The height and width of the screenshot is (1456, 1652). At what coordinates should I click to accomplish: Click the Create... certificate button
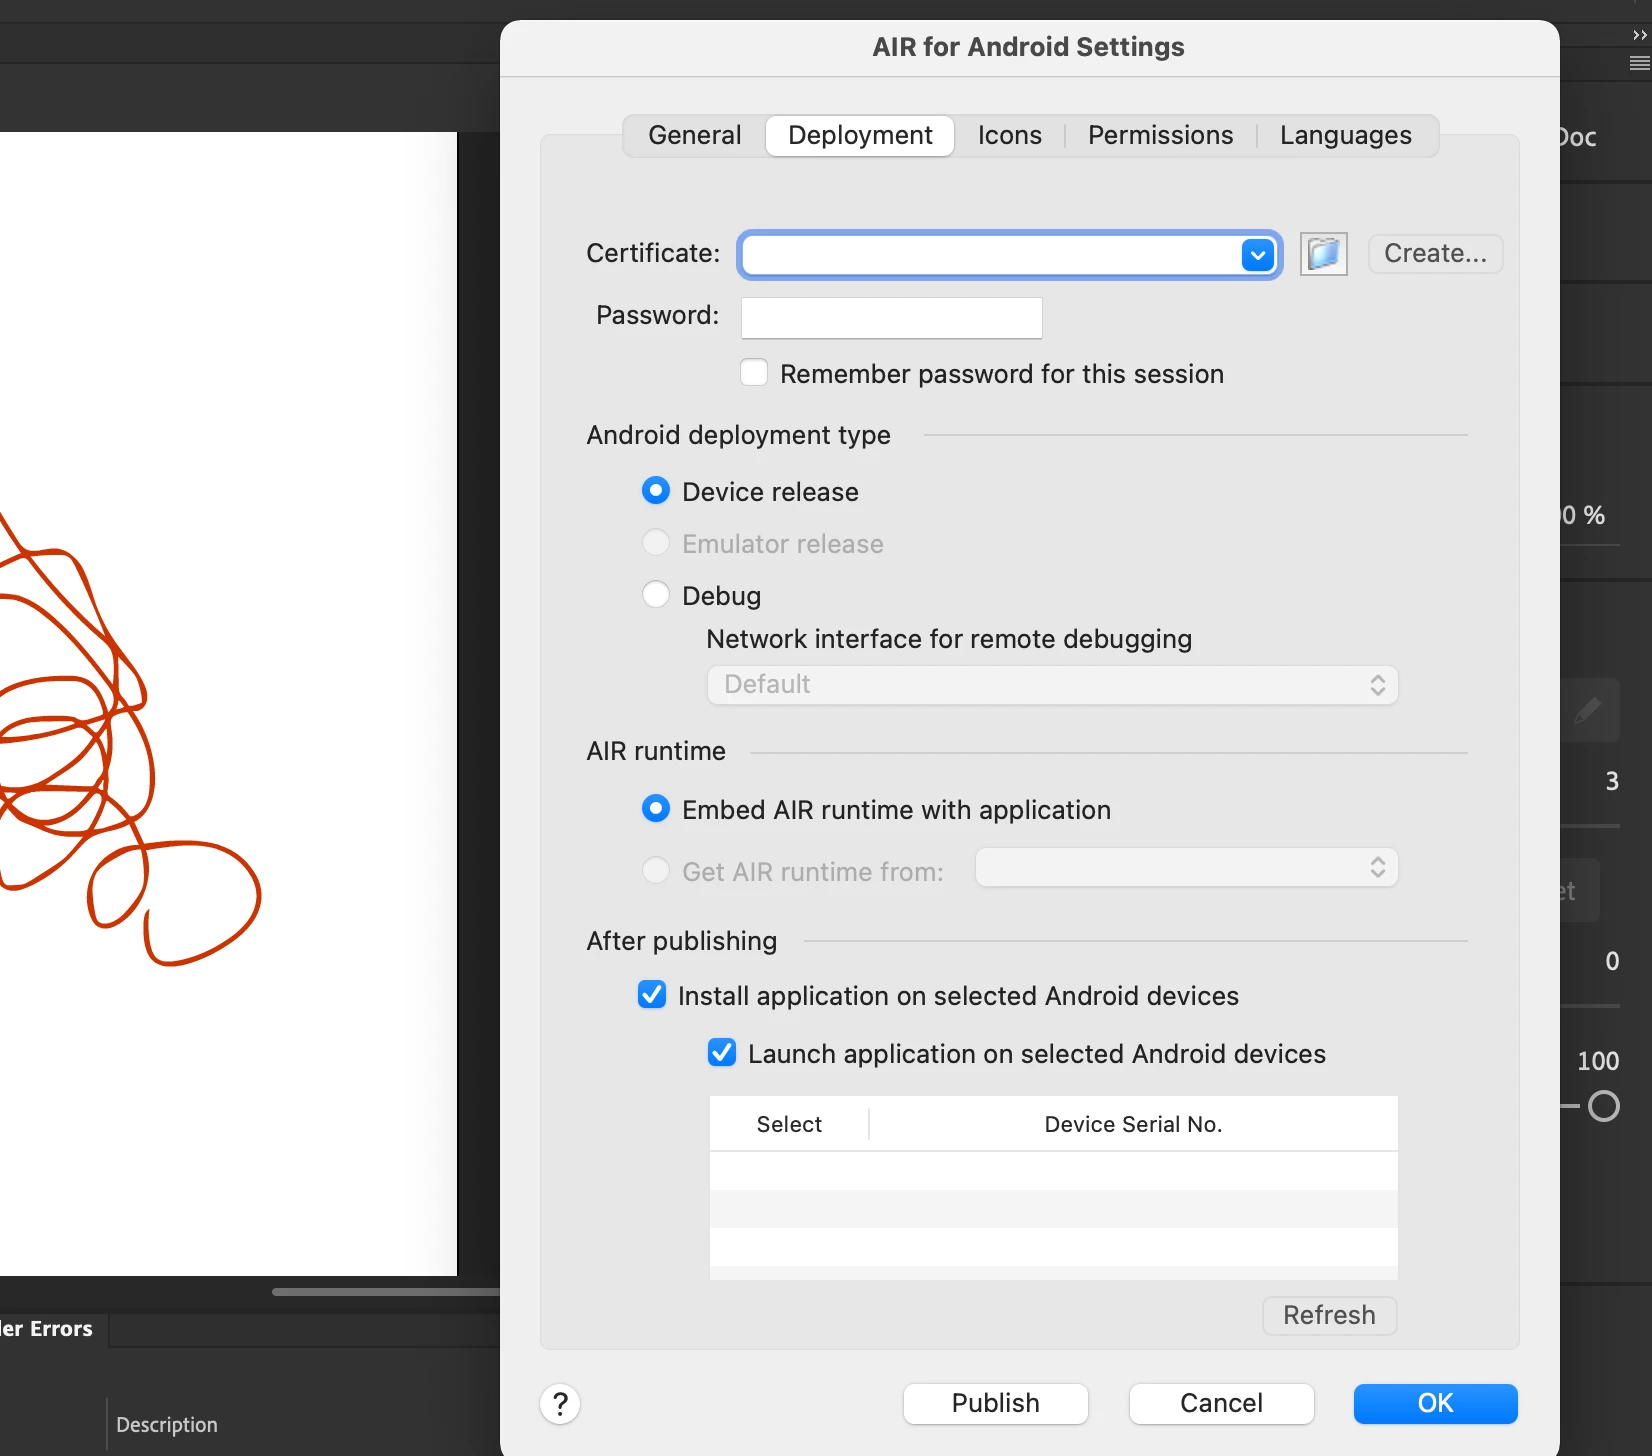1435,254
